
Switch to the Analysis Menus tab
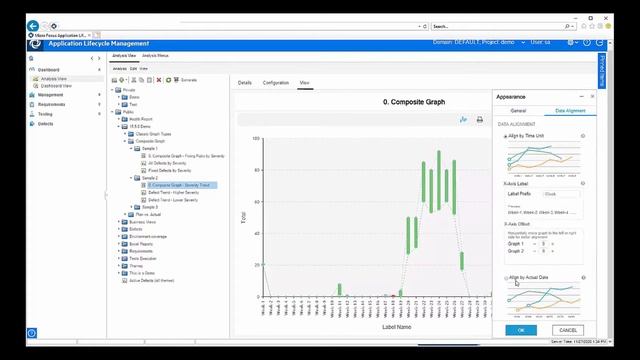coord(155,56)
